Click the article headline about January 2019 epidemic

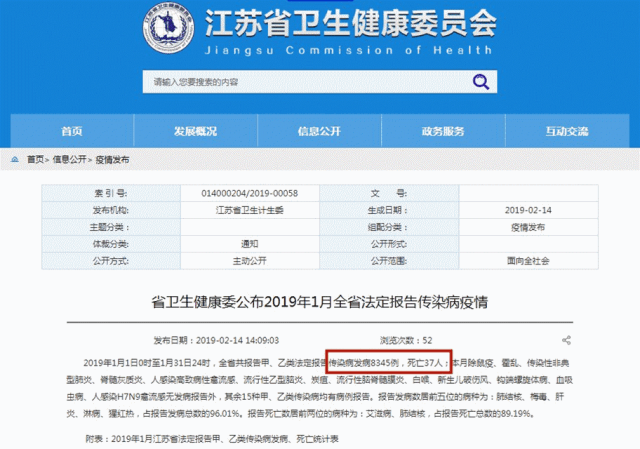click(x=319, y=301)
